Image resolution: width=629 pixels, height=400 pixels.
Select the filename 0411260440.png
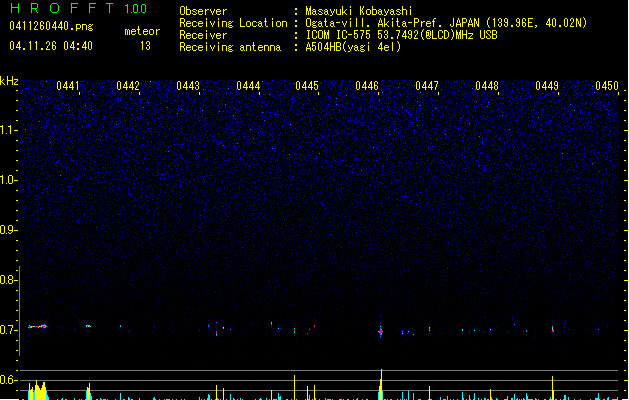point(51,26)
